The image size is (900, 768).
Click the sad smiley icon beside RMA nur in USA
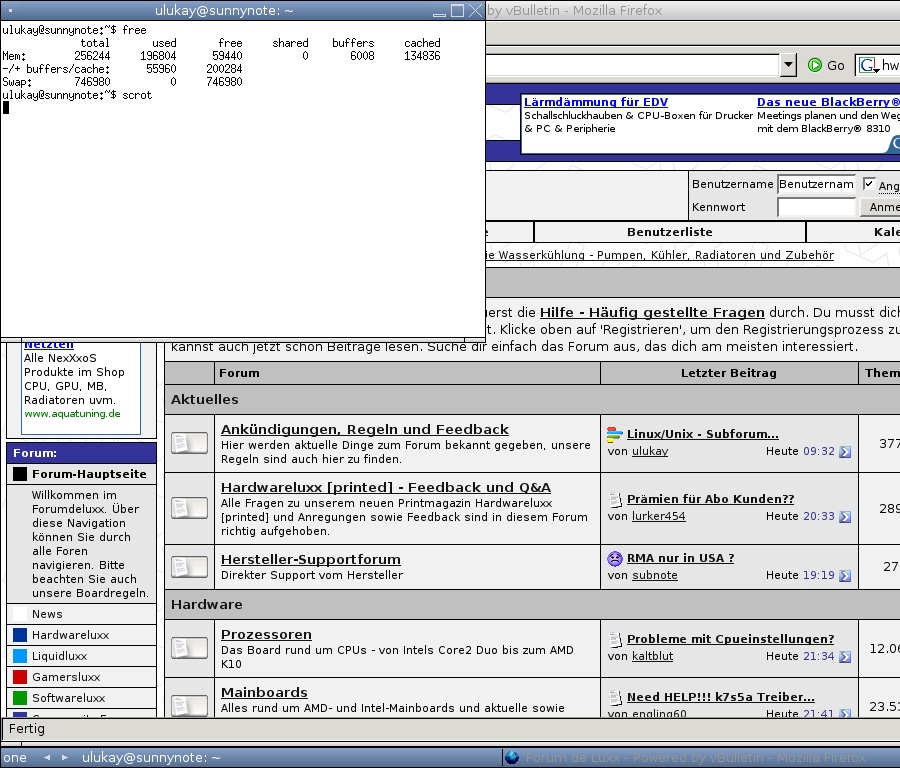pyautogui.click(x=615, y=558)
